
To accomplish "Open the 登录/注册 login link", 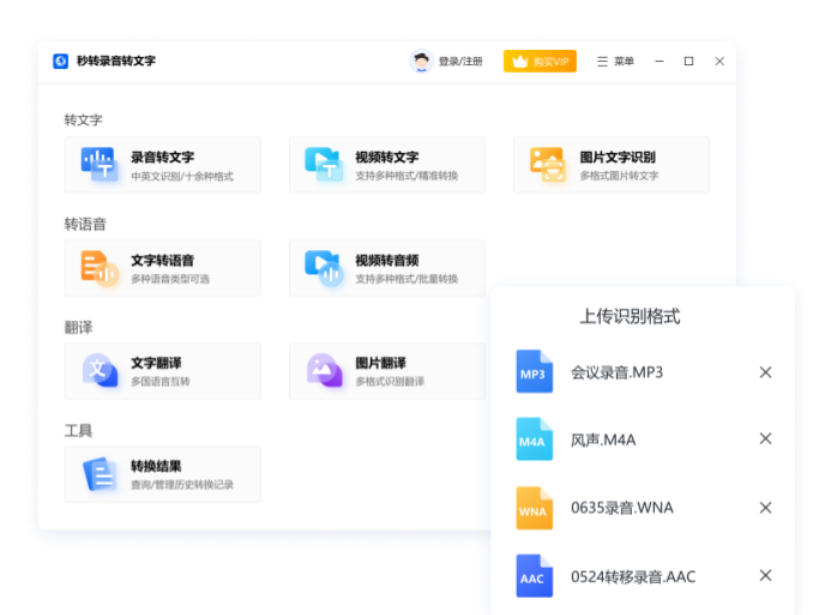I will click(460, 62).
